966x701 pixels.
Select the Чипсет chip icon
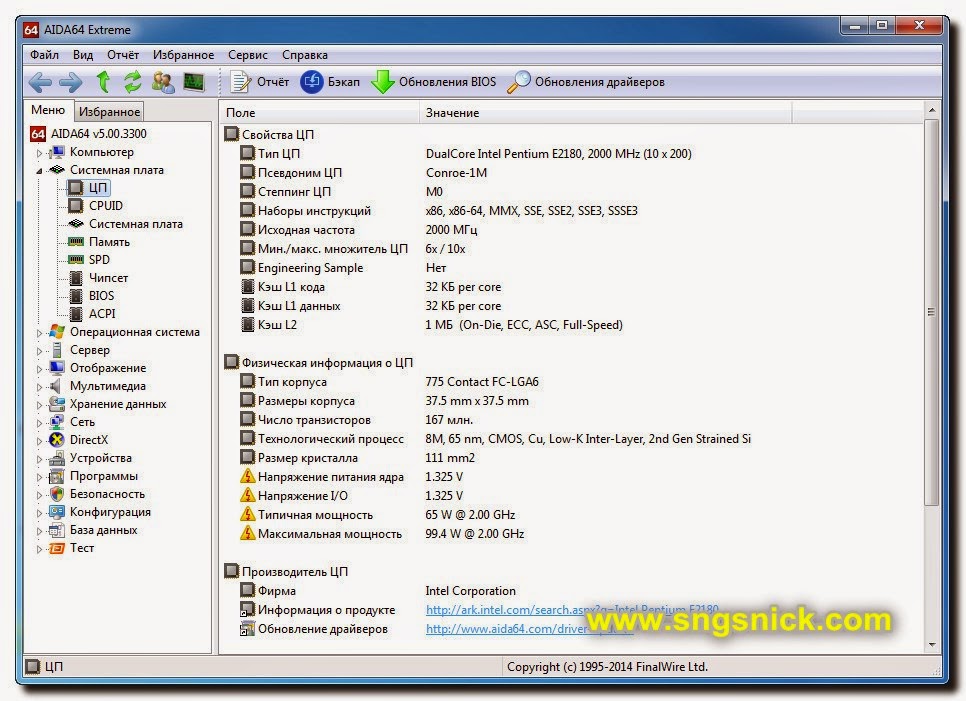click(76, 278)
